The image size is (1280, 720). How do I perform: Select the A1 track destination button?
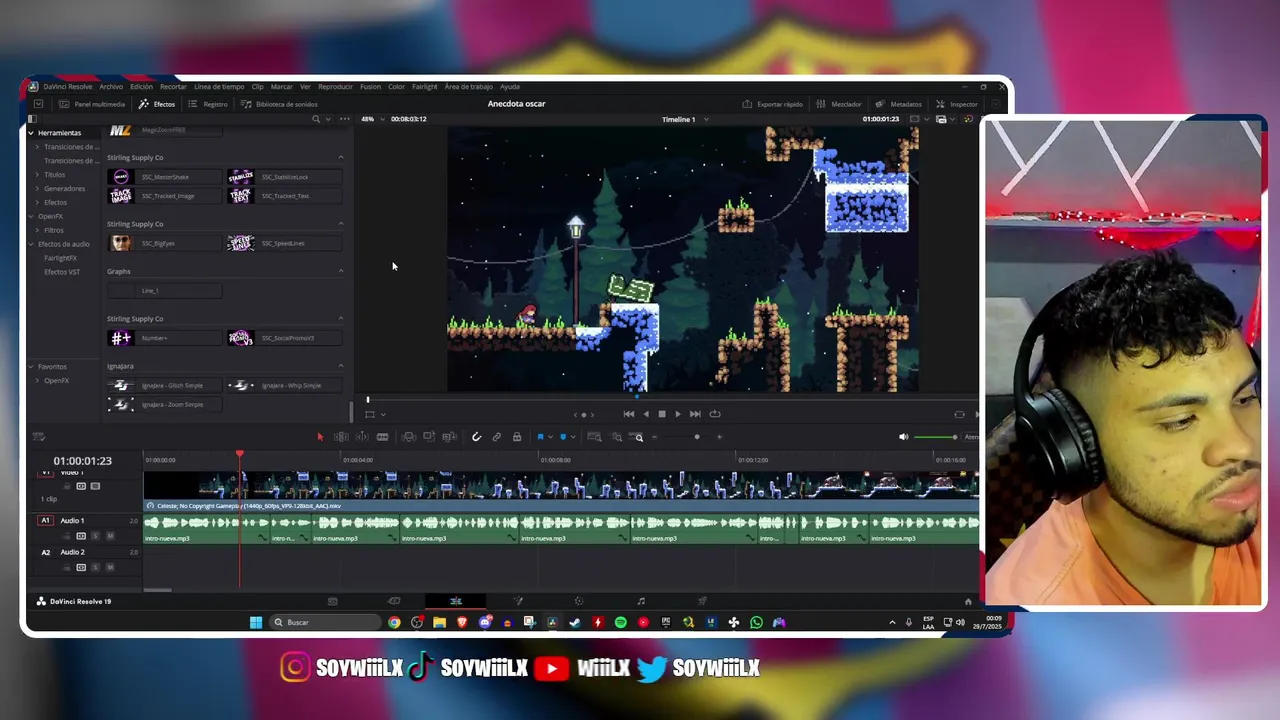(45, 521)
